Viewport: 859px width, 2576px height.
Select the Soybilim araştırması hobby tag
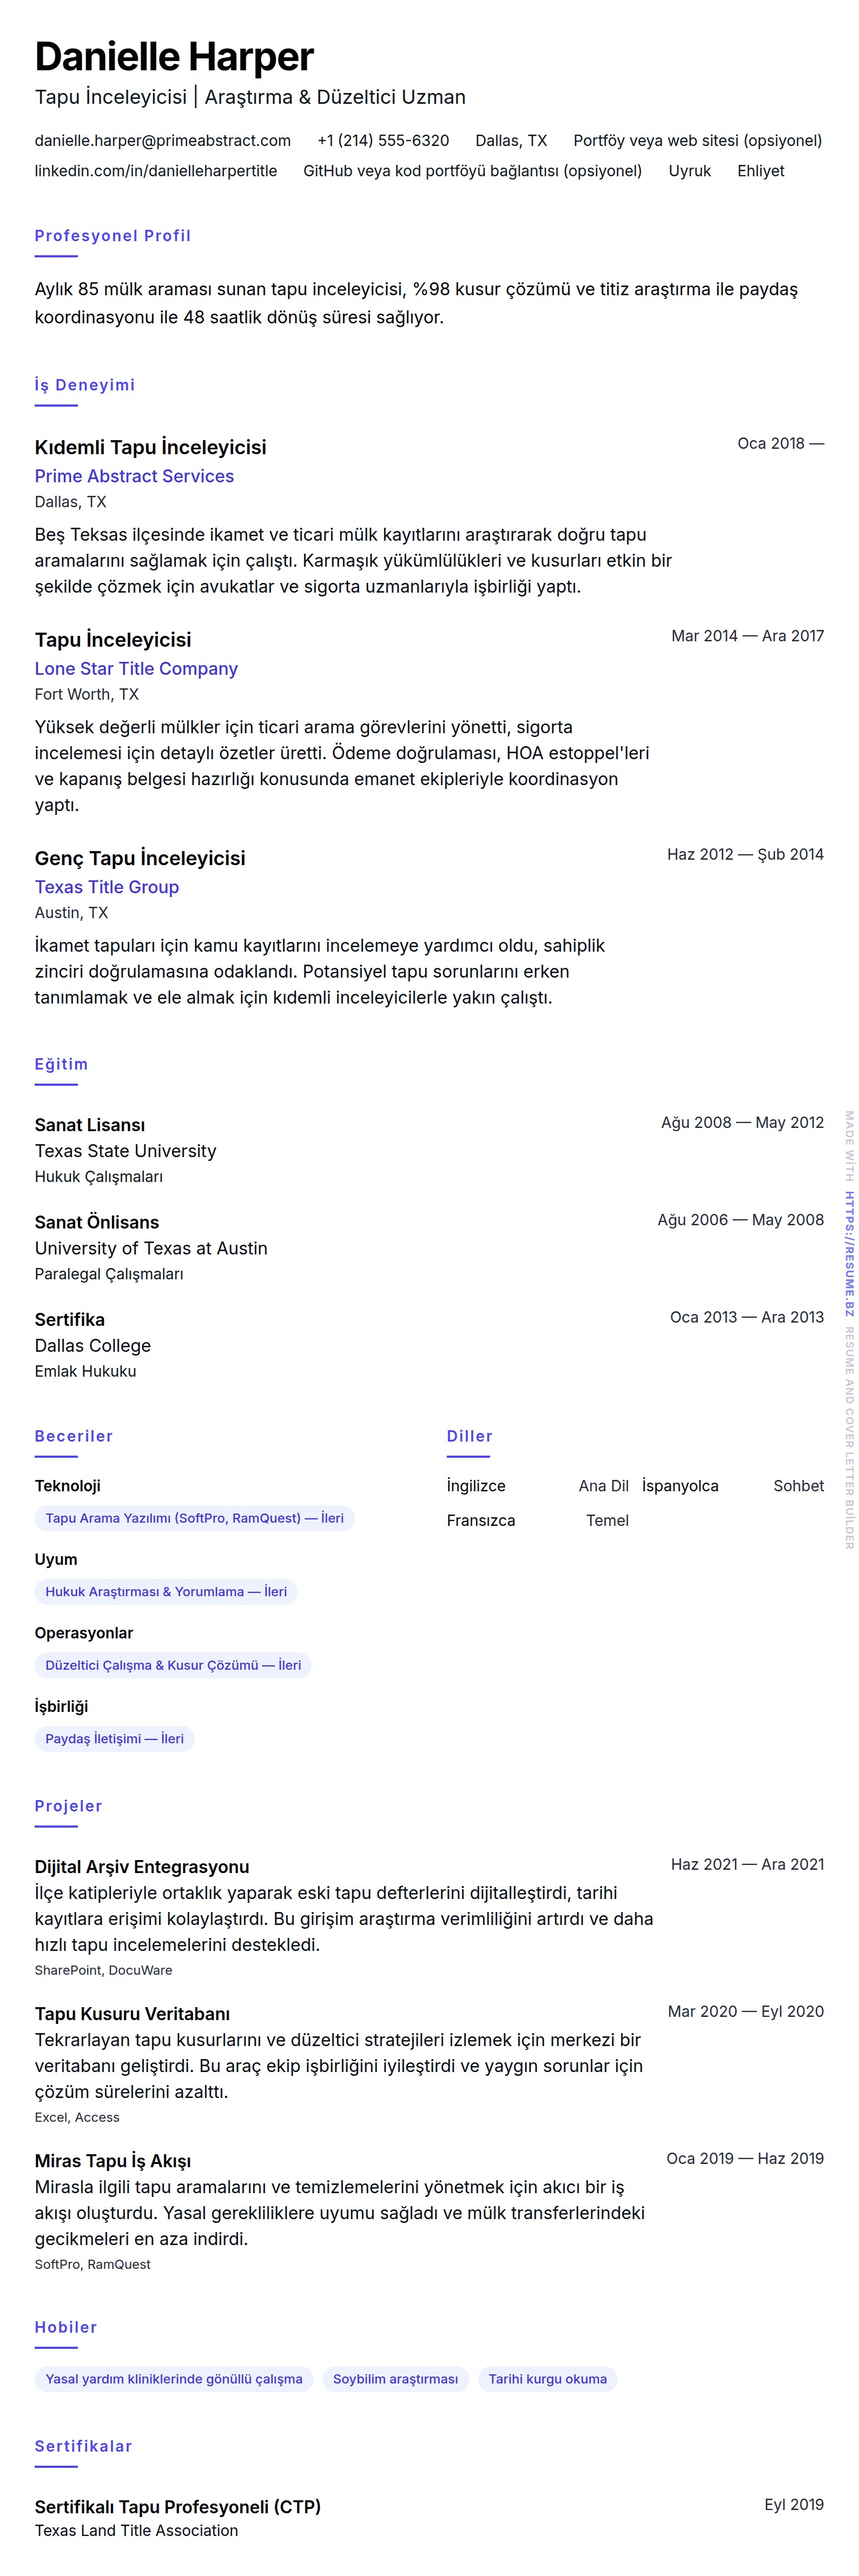pos(395,2379)
